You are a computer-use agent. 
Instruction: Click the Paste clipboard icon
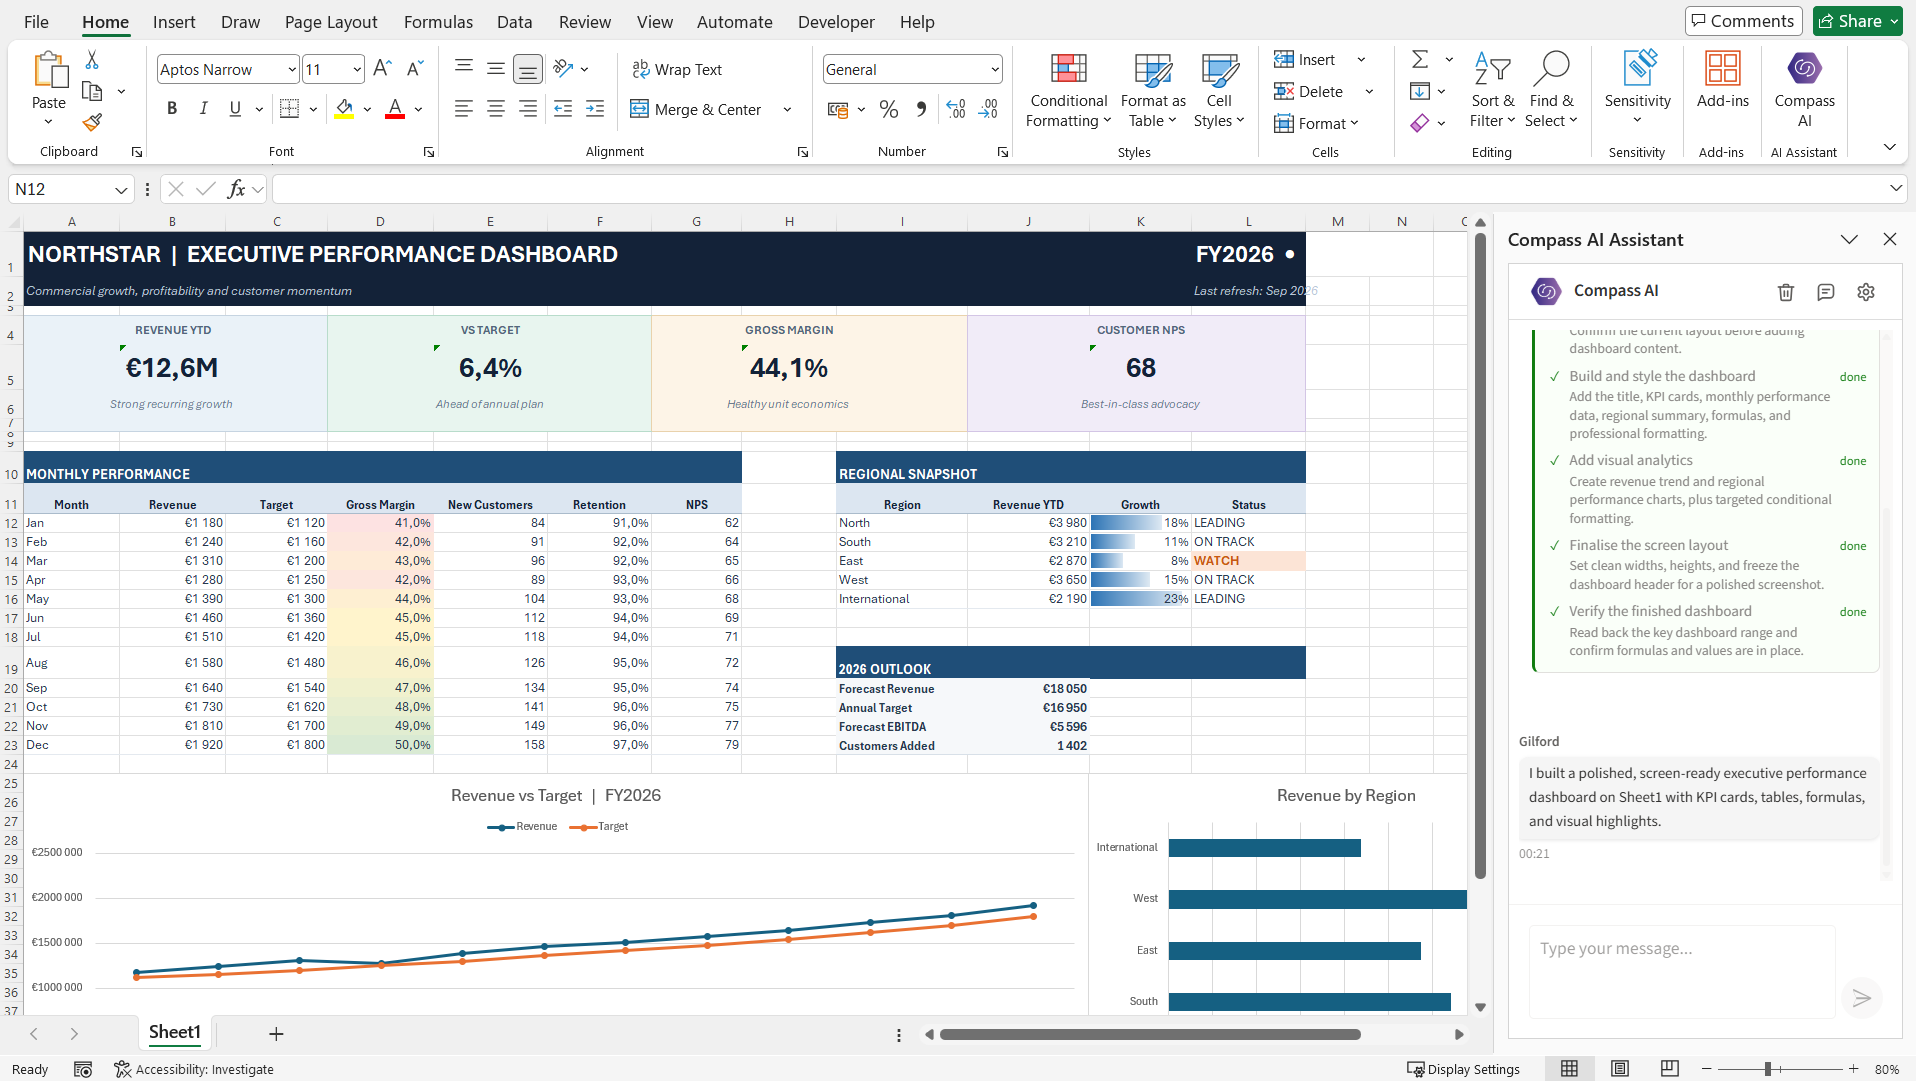point(49,70)
